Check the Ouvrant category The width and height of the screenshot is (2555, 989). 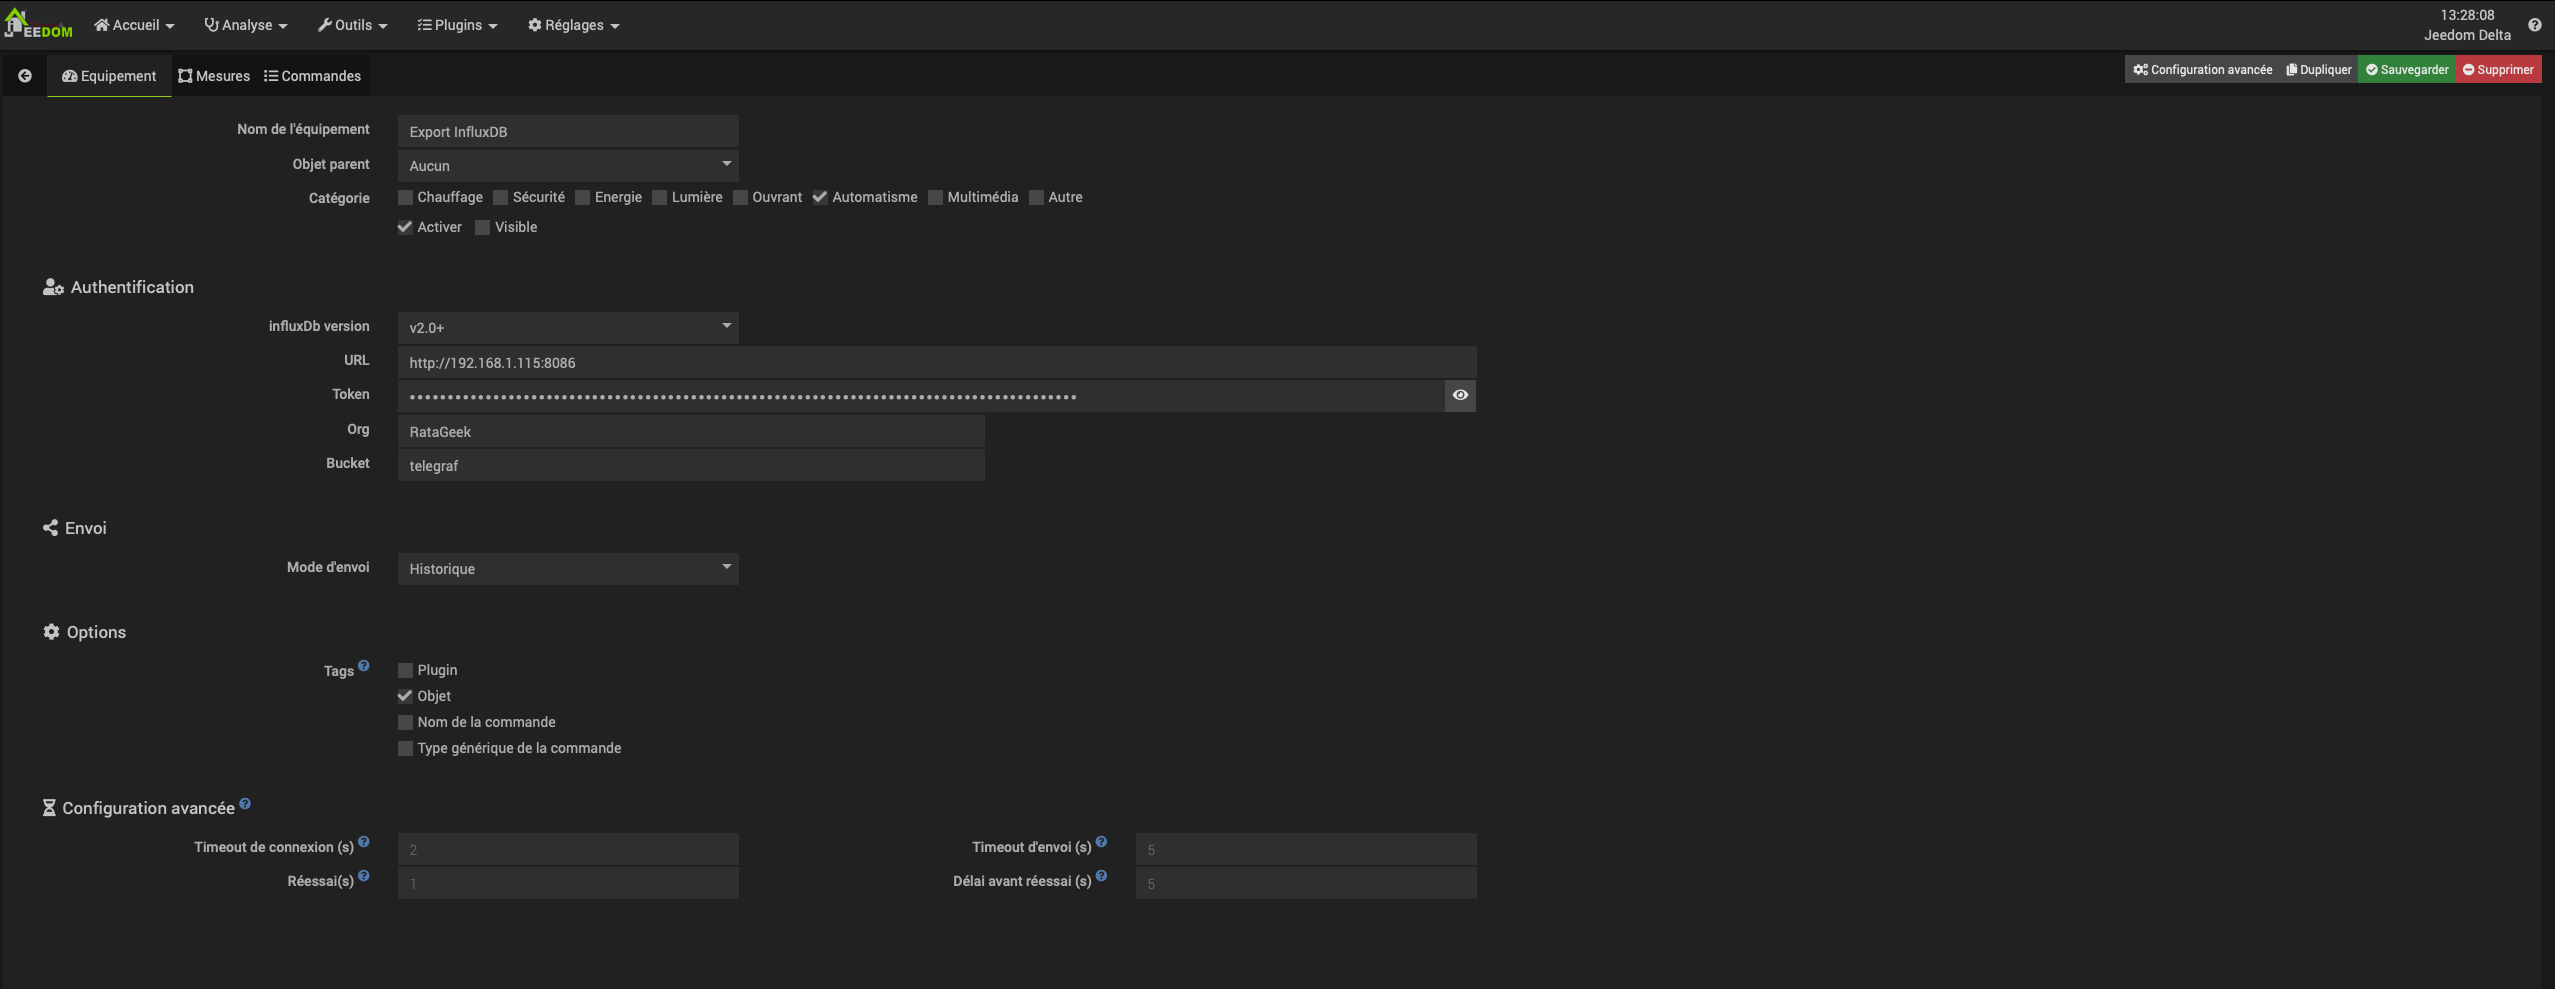tap(741, 198)
